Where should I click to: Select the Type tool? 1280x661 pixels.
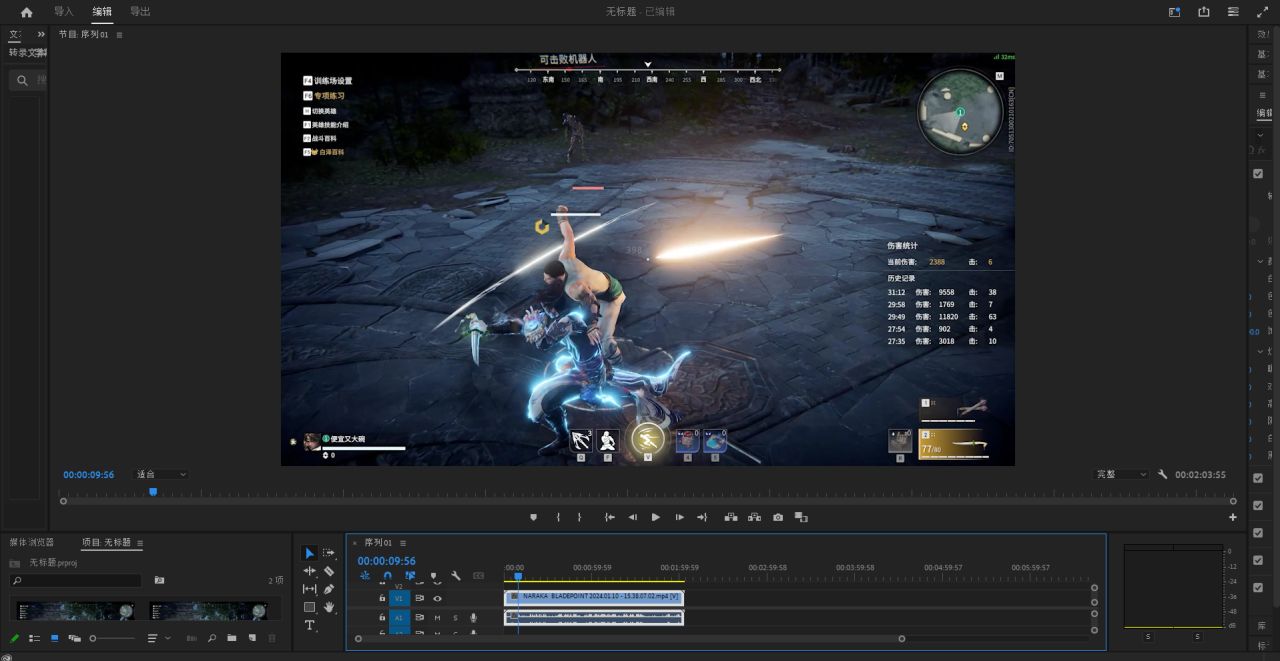pos(309,625)
